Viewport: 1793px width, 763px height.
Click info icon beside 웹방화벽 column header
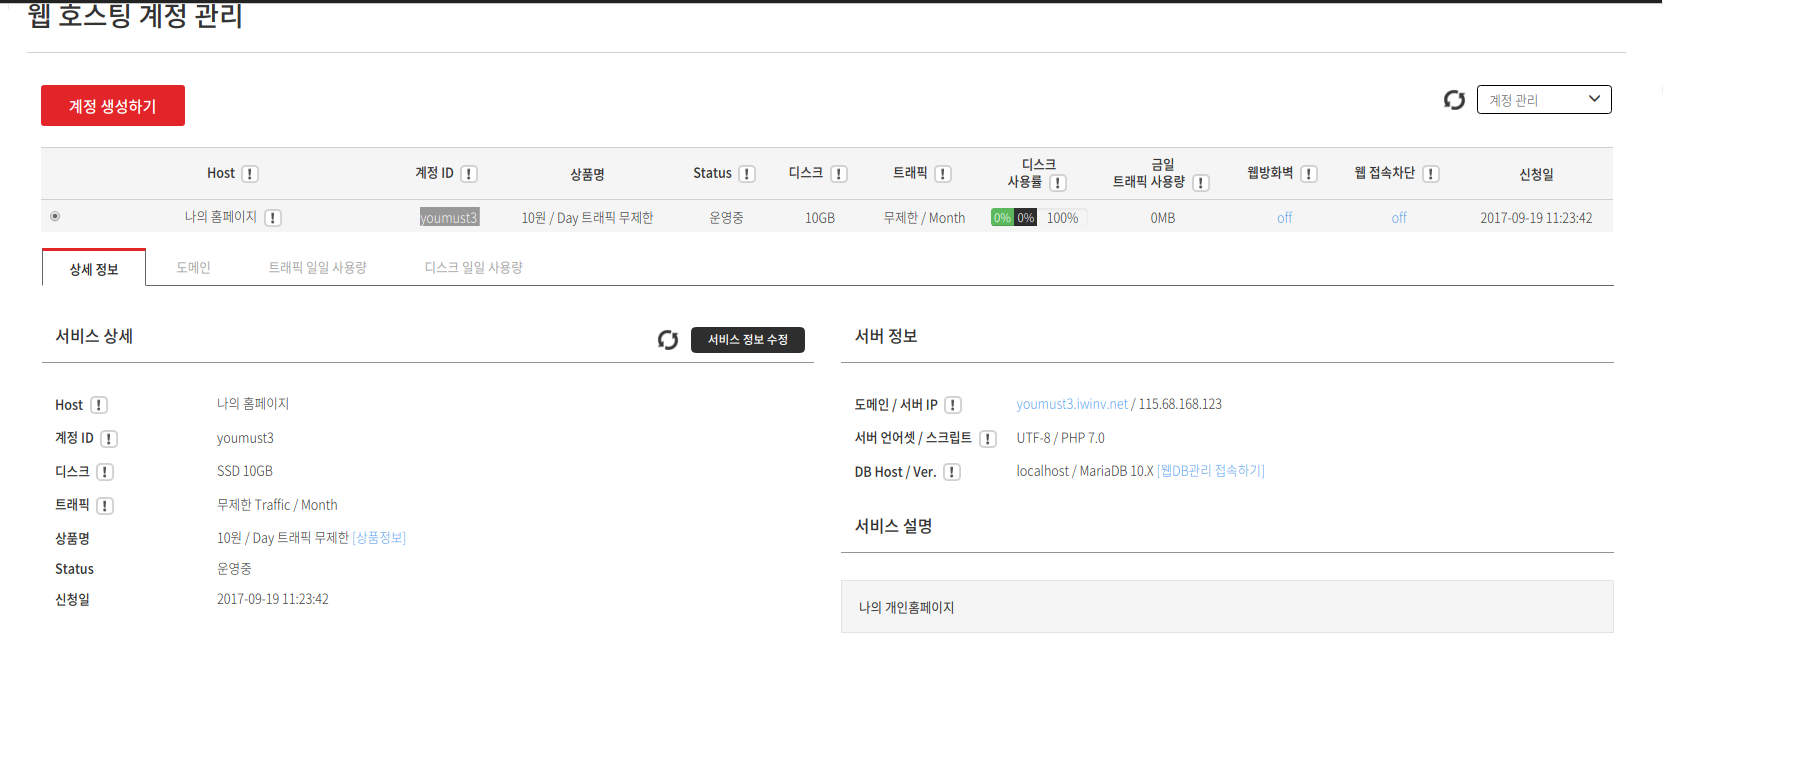pos(1309,174)
